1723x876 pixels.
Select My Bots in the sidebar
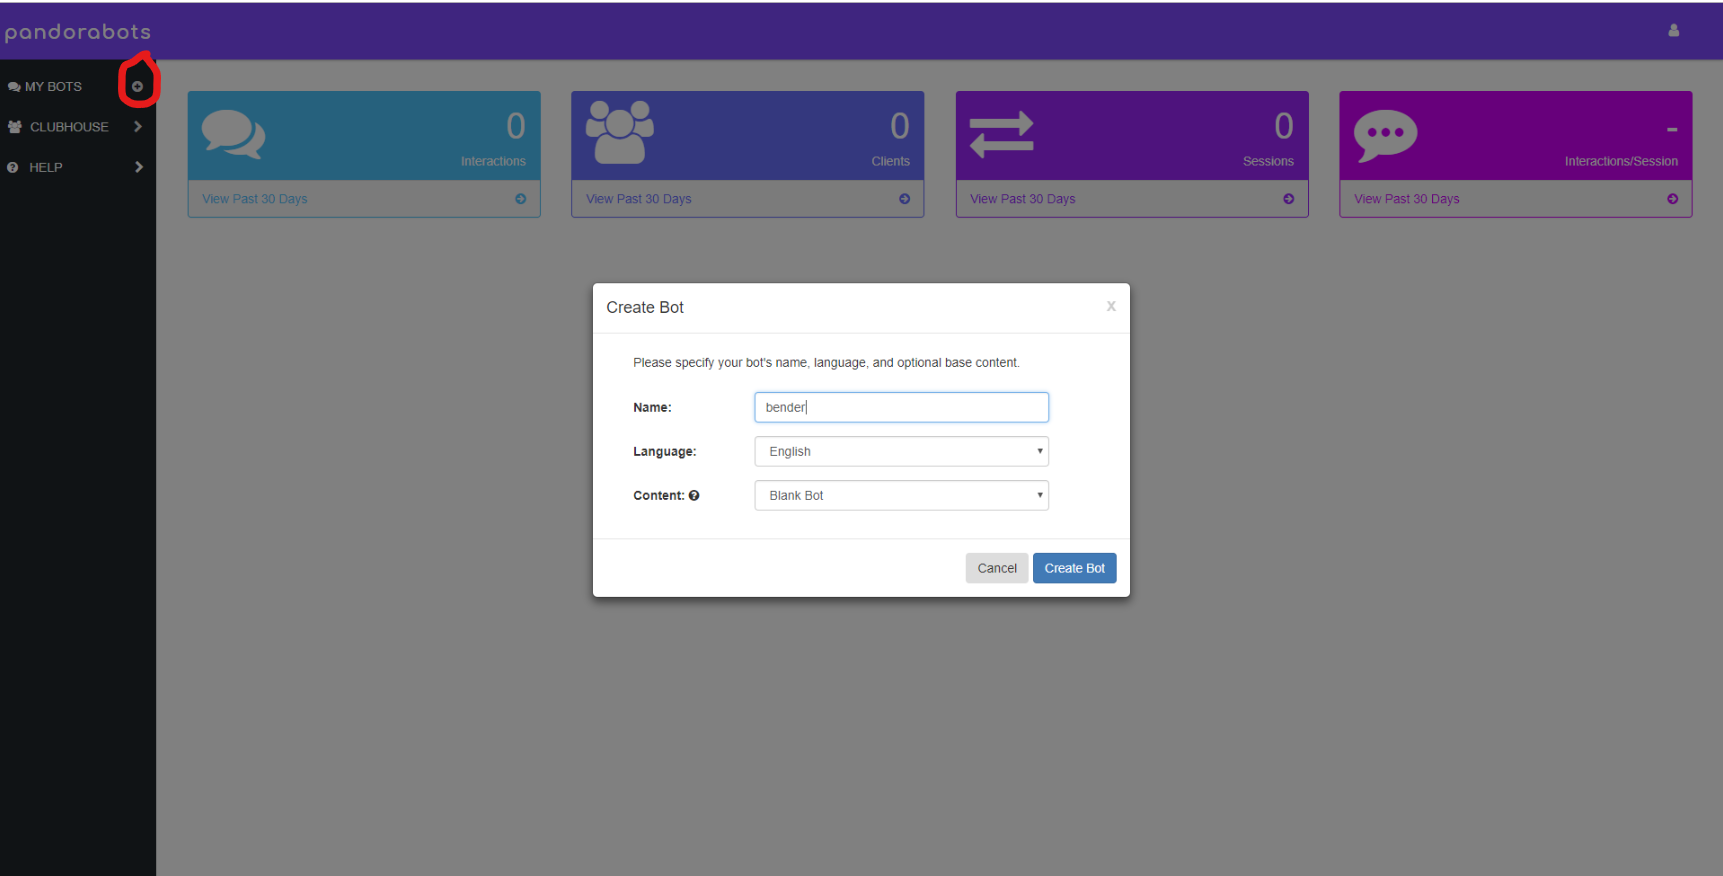pyautogui.click(x=53, y=87)
